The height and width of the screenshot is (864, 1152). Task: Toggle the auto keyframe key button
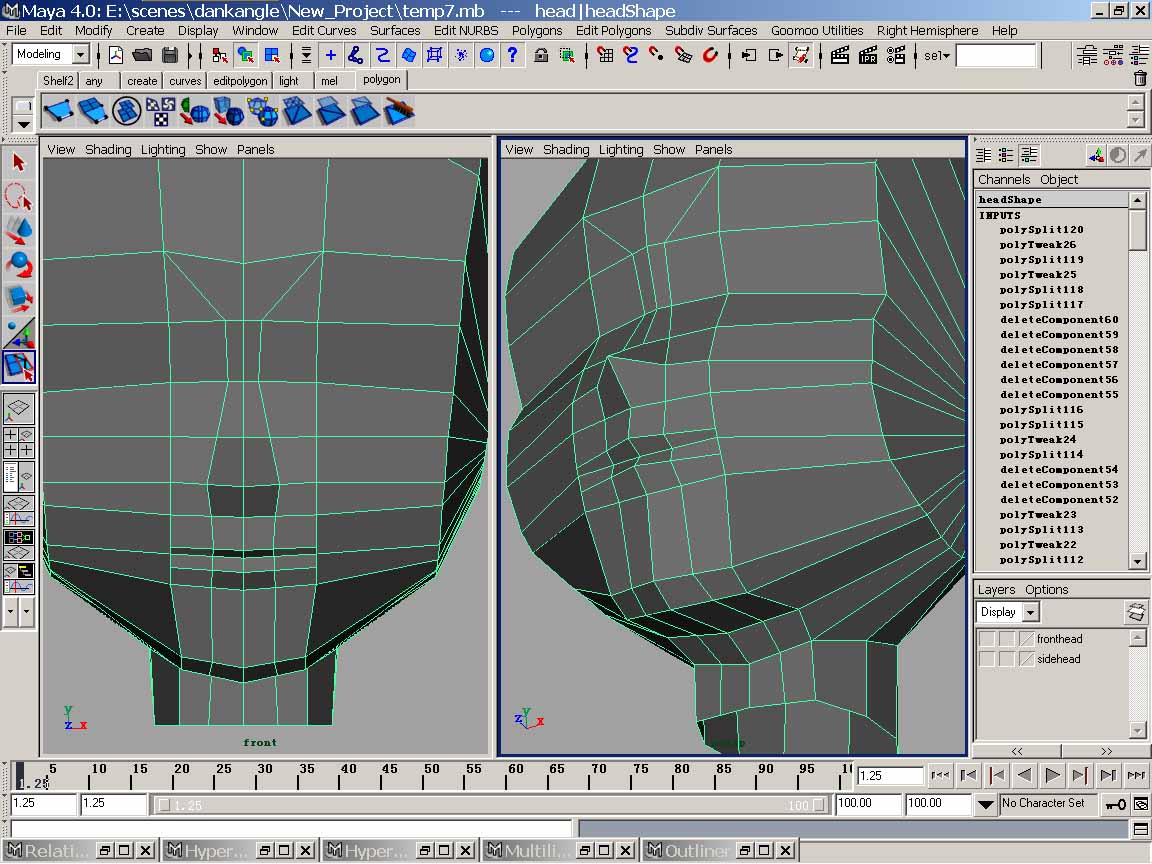tap(1114, 804)
